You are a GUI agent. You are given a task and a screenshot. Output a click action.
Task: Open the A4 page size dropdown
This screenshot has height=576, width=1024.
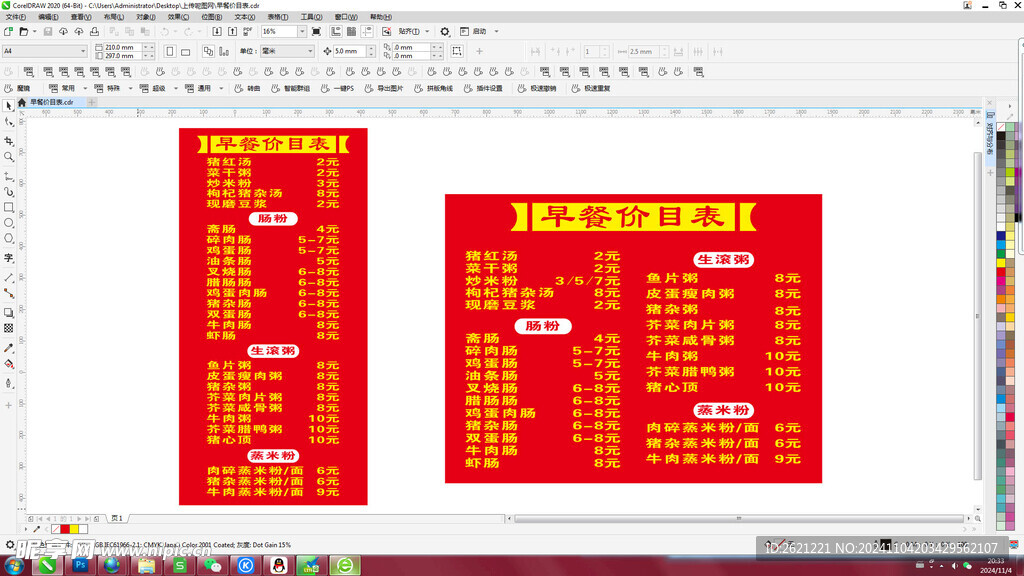point(83,51)
